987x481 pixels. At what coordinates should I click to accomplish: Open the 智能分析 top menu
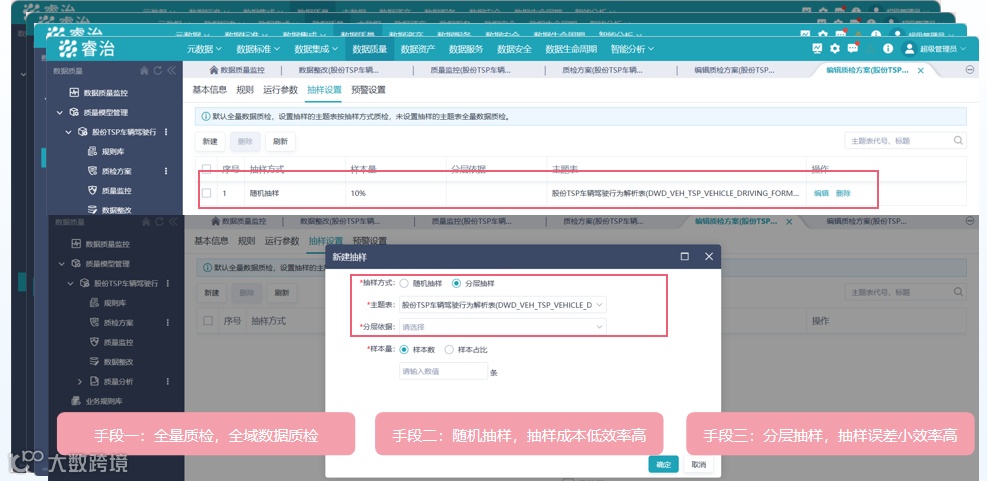[x=632, y=49]
